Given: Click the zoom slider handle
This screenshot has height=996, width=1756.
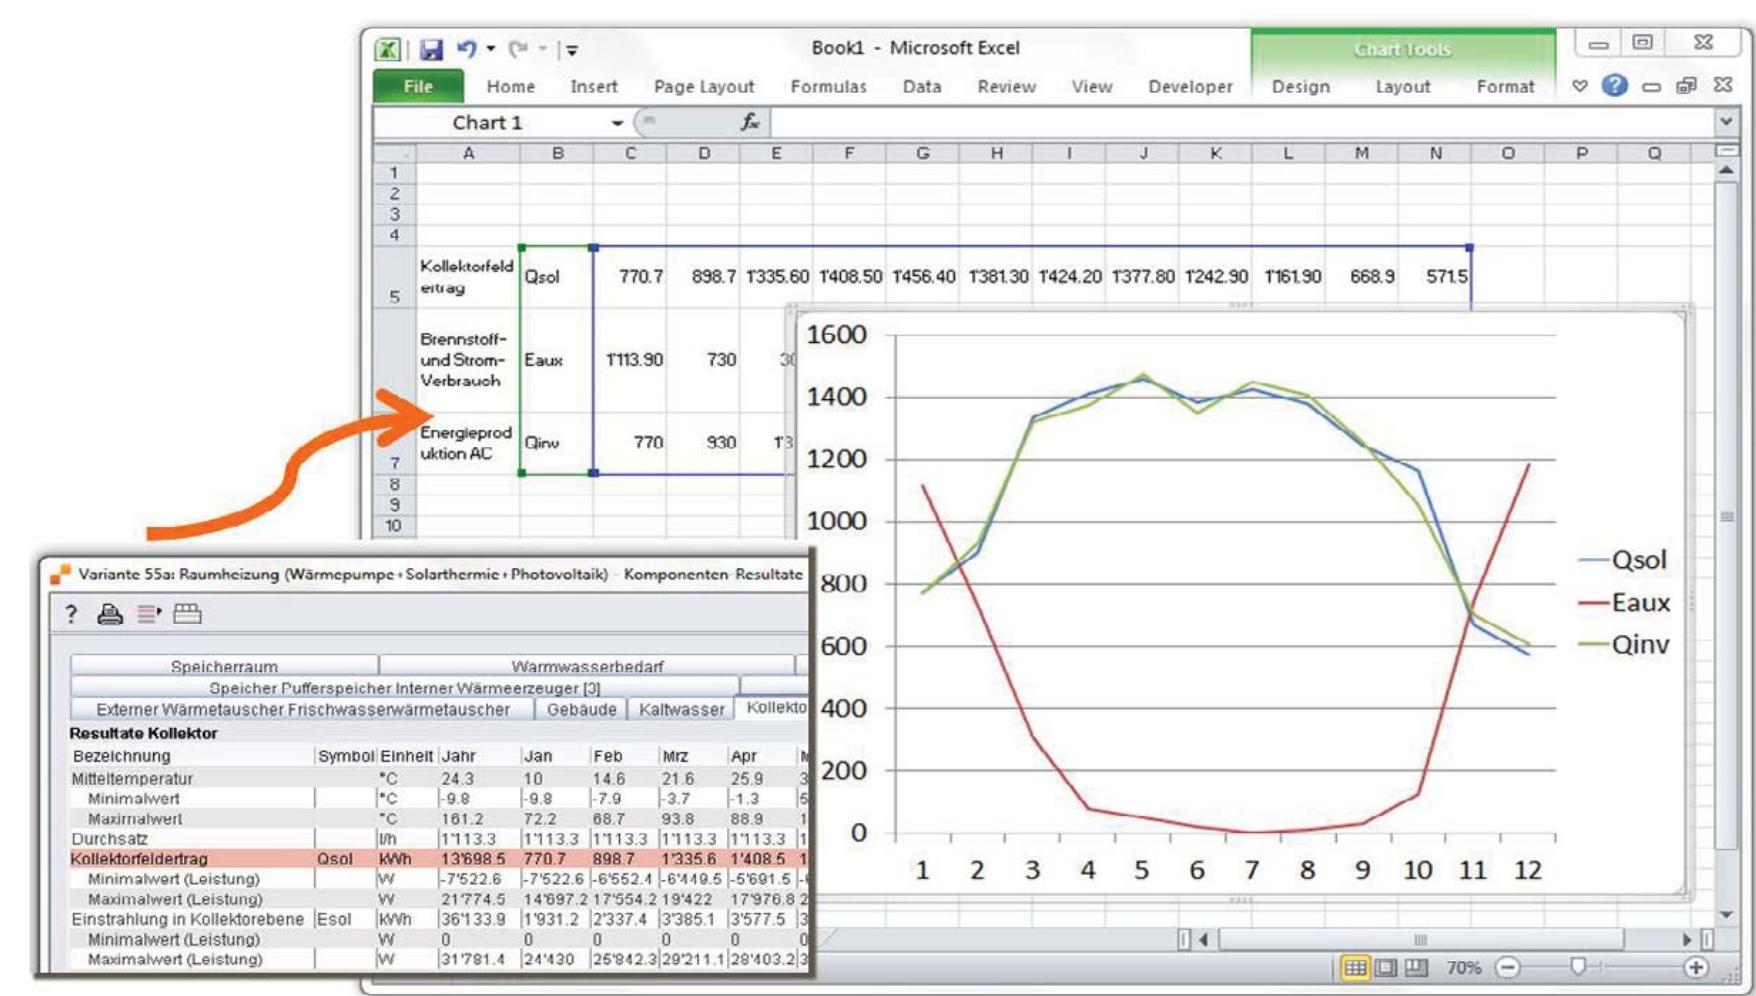Looking at the screenshot, I should [x=1578, y=966].
